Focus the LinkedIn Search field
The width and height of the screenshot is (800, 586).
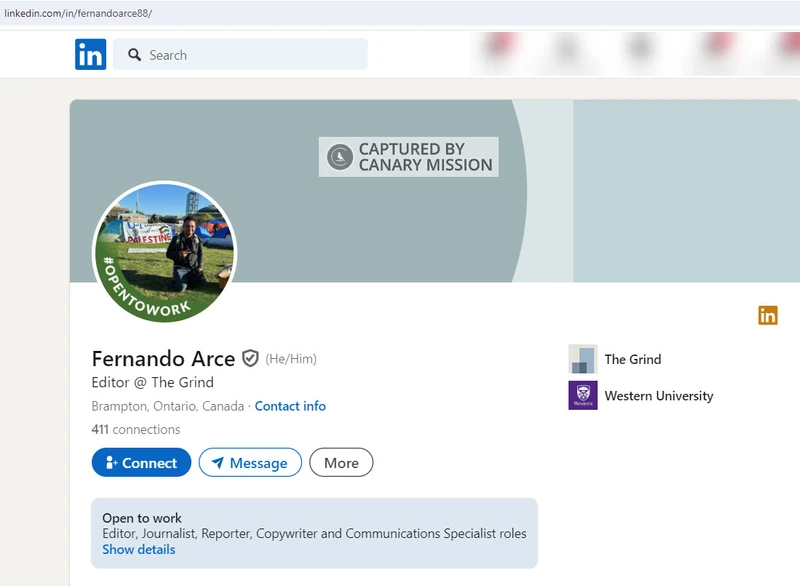(240, 54)
